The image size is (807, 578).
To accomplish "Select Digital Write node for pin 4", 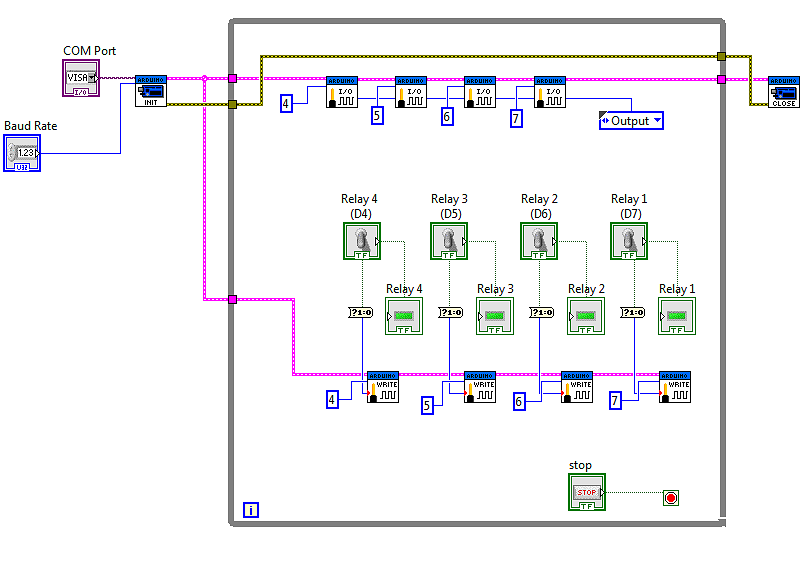I will point(383,387).
